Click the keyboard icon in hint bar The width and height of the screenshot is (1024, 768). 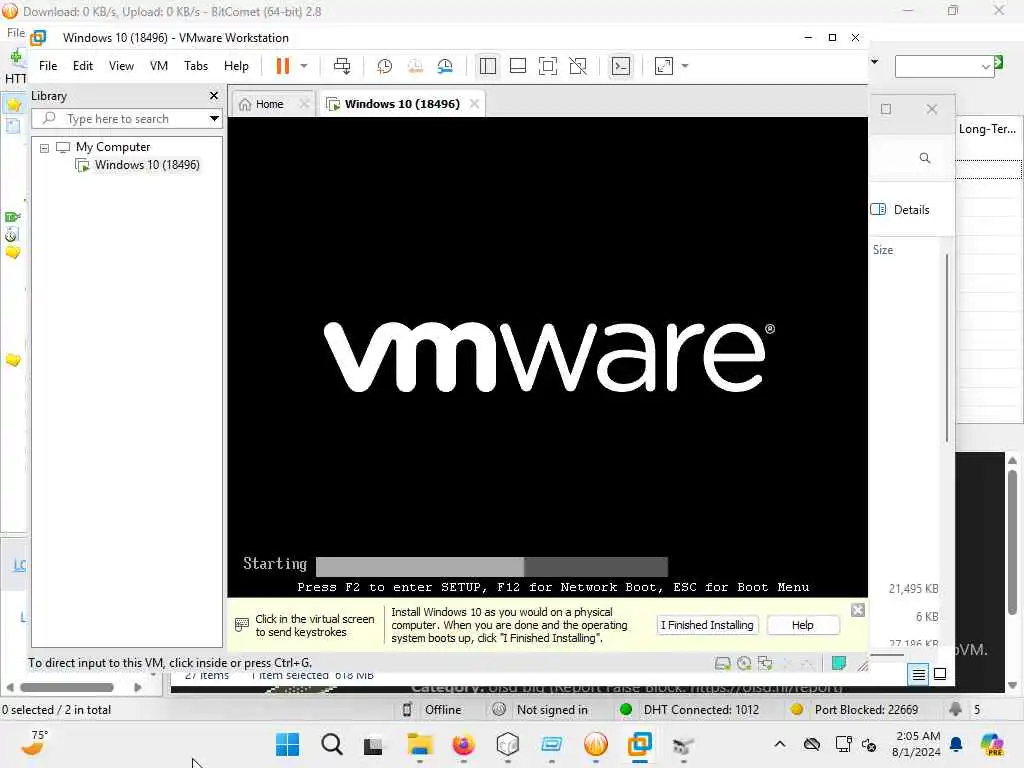tap(242, 625)
